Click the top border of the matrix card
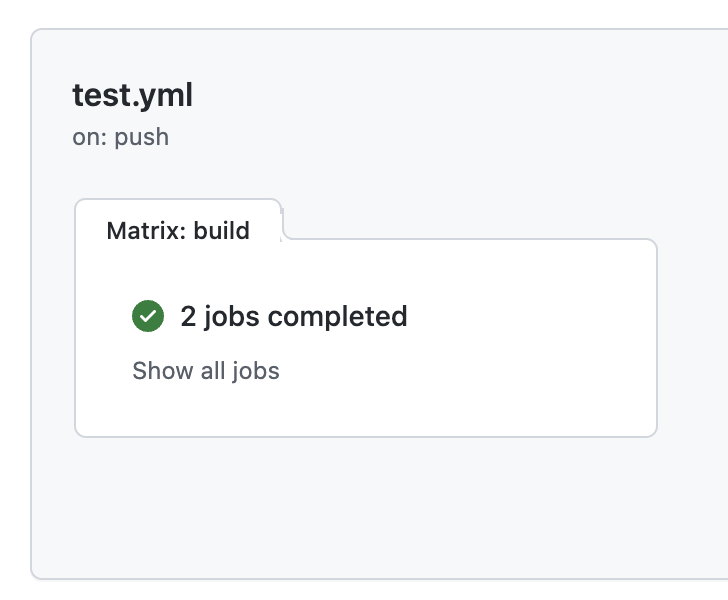Image resolution: width=728 pixels, height=600 pixels. coord(469,239)
